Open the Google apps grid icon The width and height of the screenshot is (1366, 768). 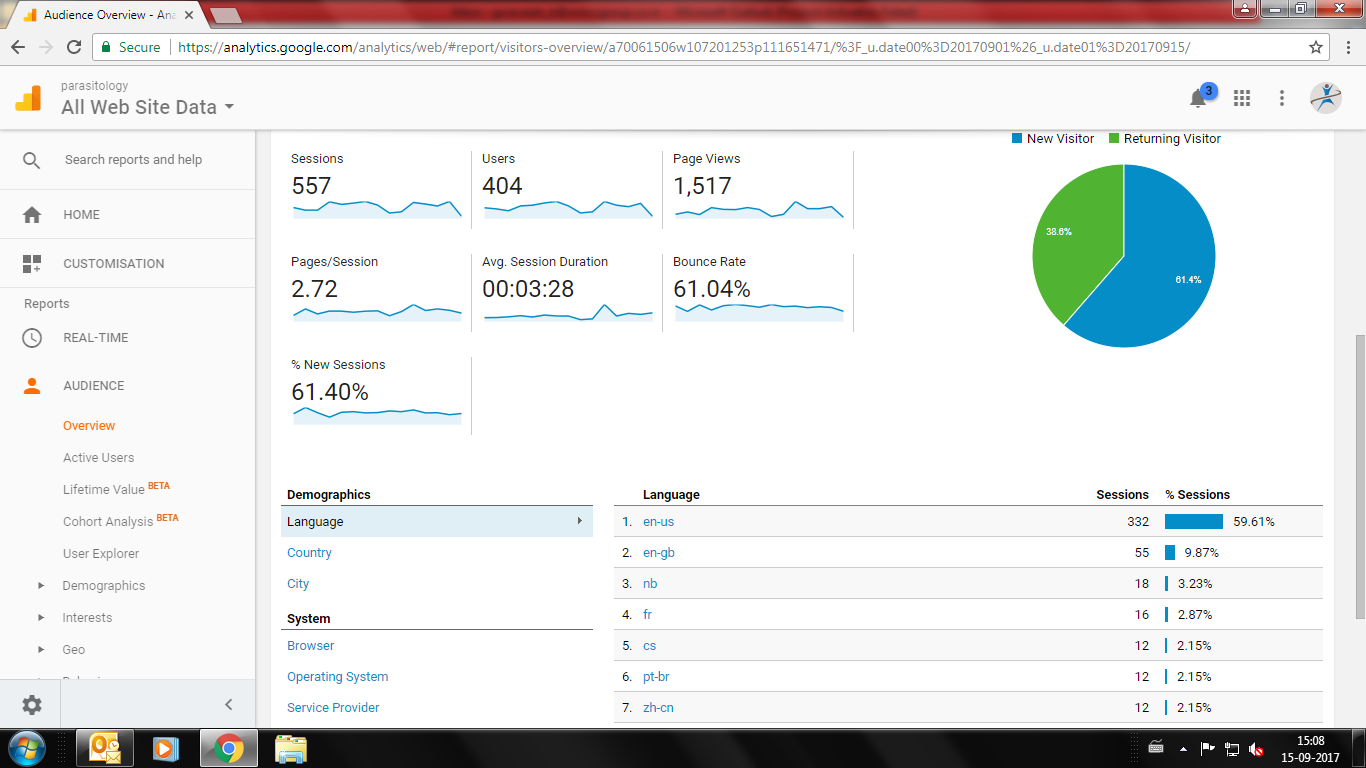point(1242,98)
